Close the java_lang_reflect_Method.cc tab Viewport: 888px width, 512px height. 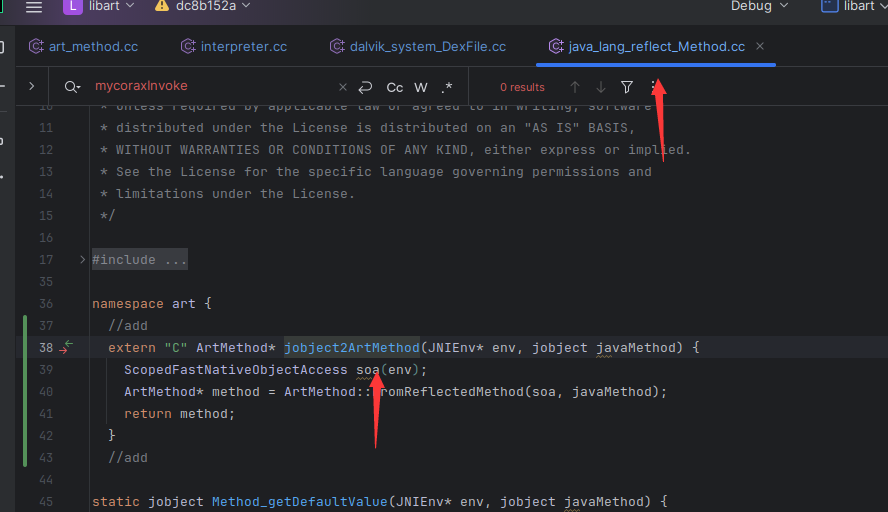pos(760,47)
